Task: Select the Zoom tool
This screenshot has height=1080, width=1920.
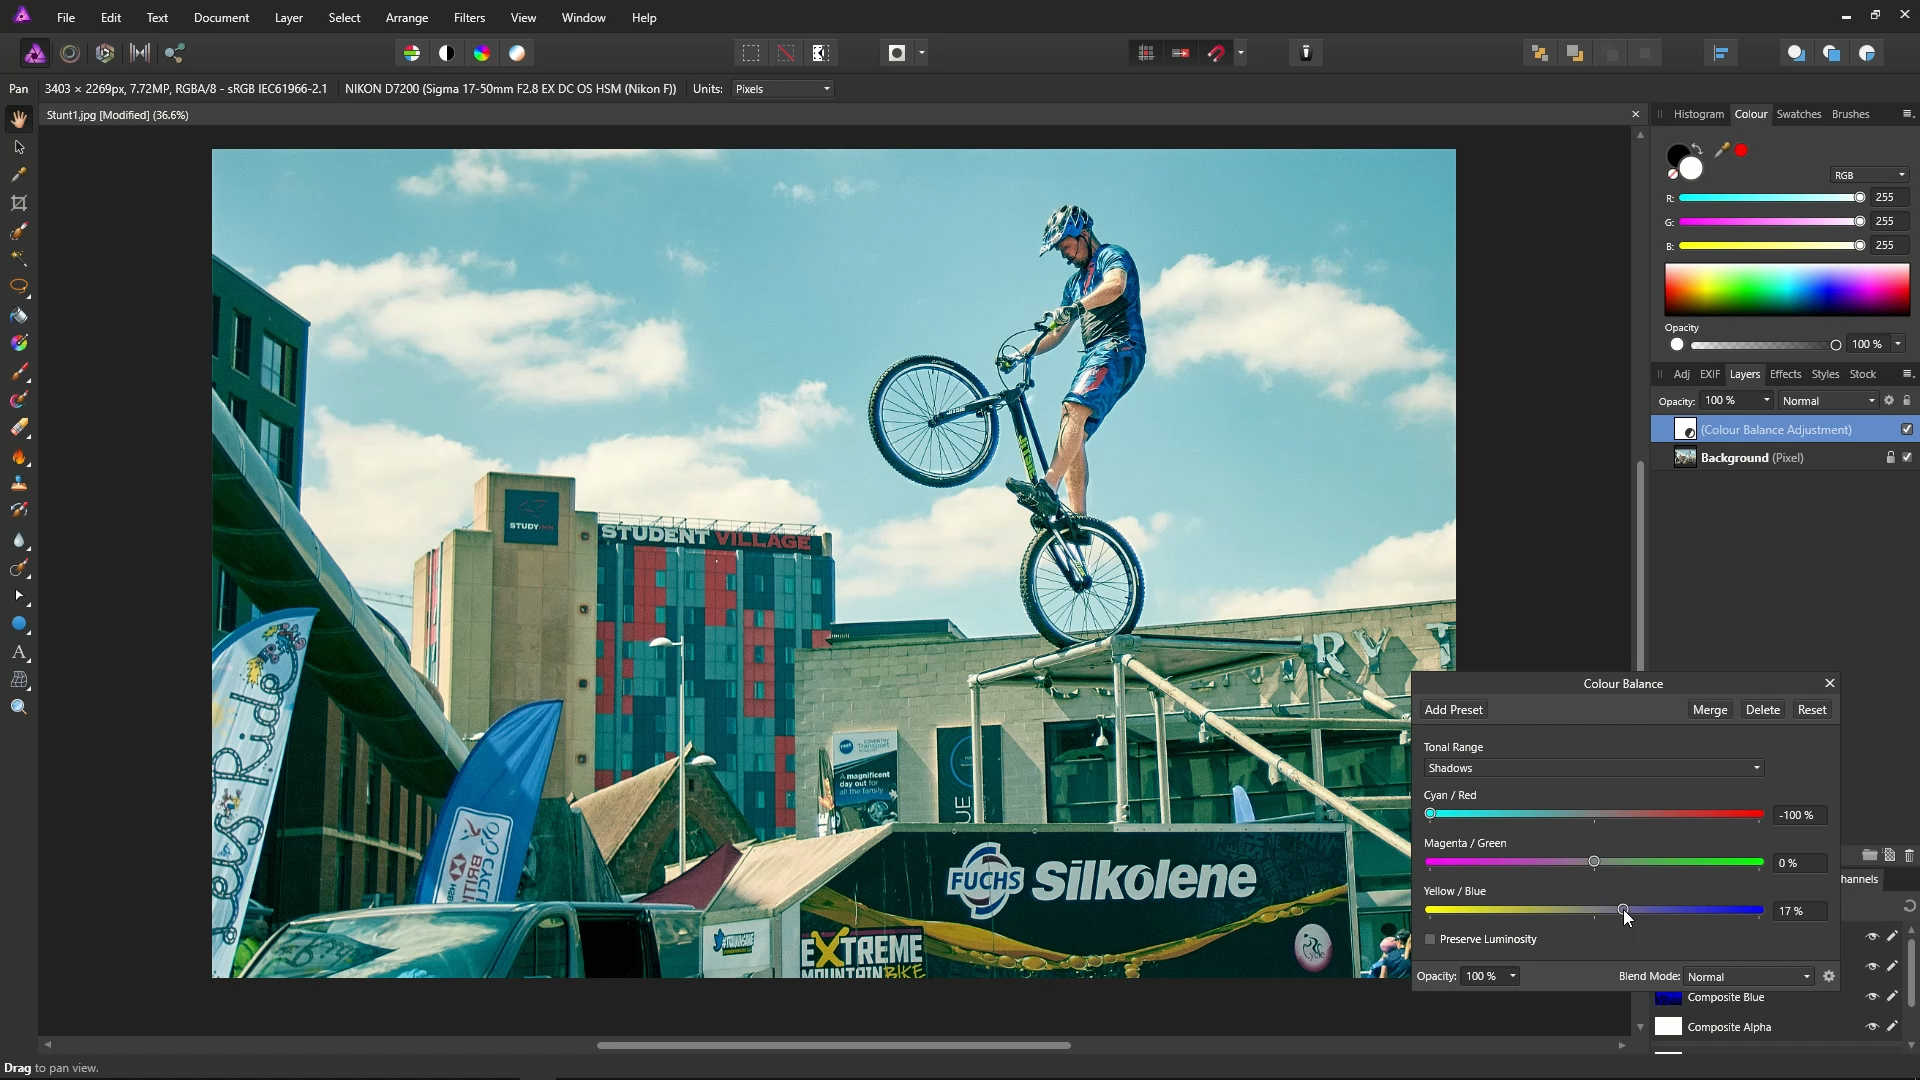Action: point(19,707)
